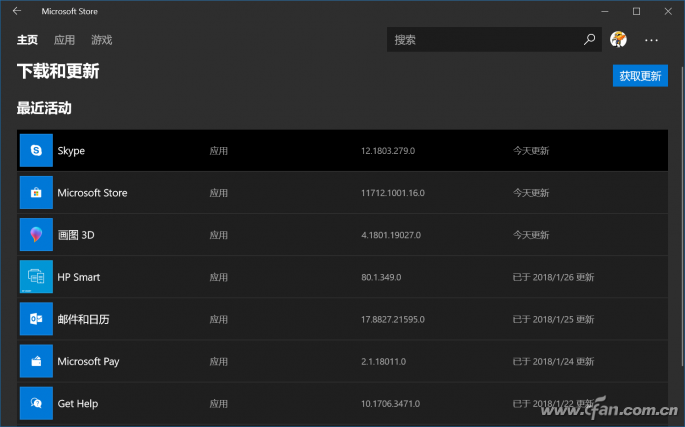This screenshot has width=685, height=427.
Task: Click the HP Smart app icon
Action: point(36,277)
